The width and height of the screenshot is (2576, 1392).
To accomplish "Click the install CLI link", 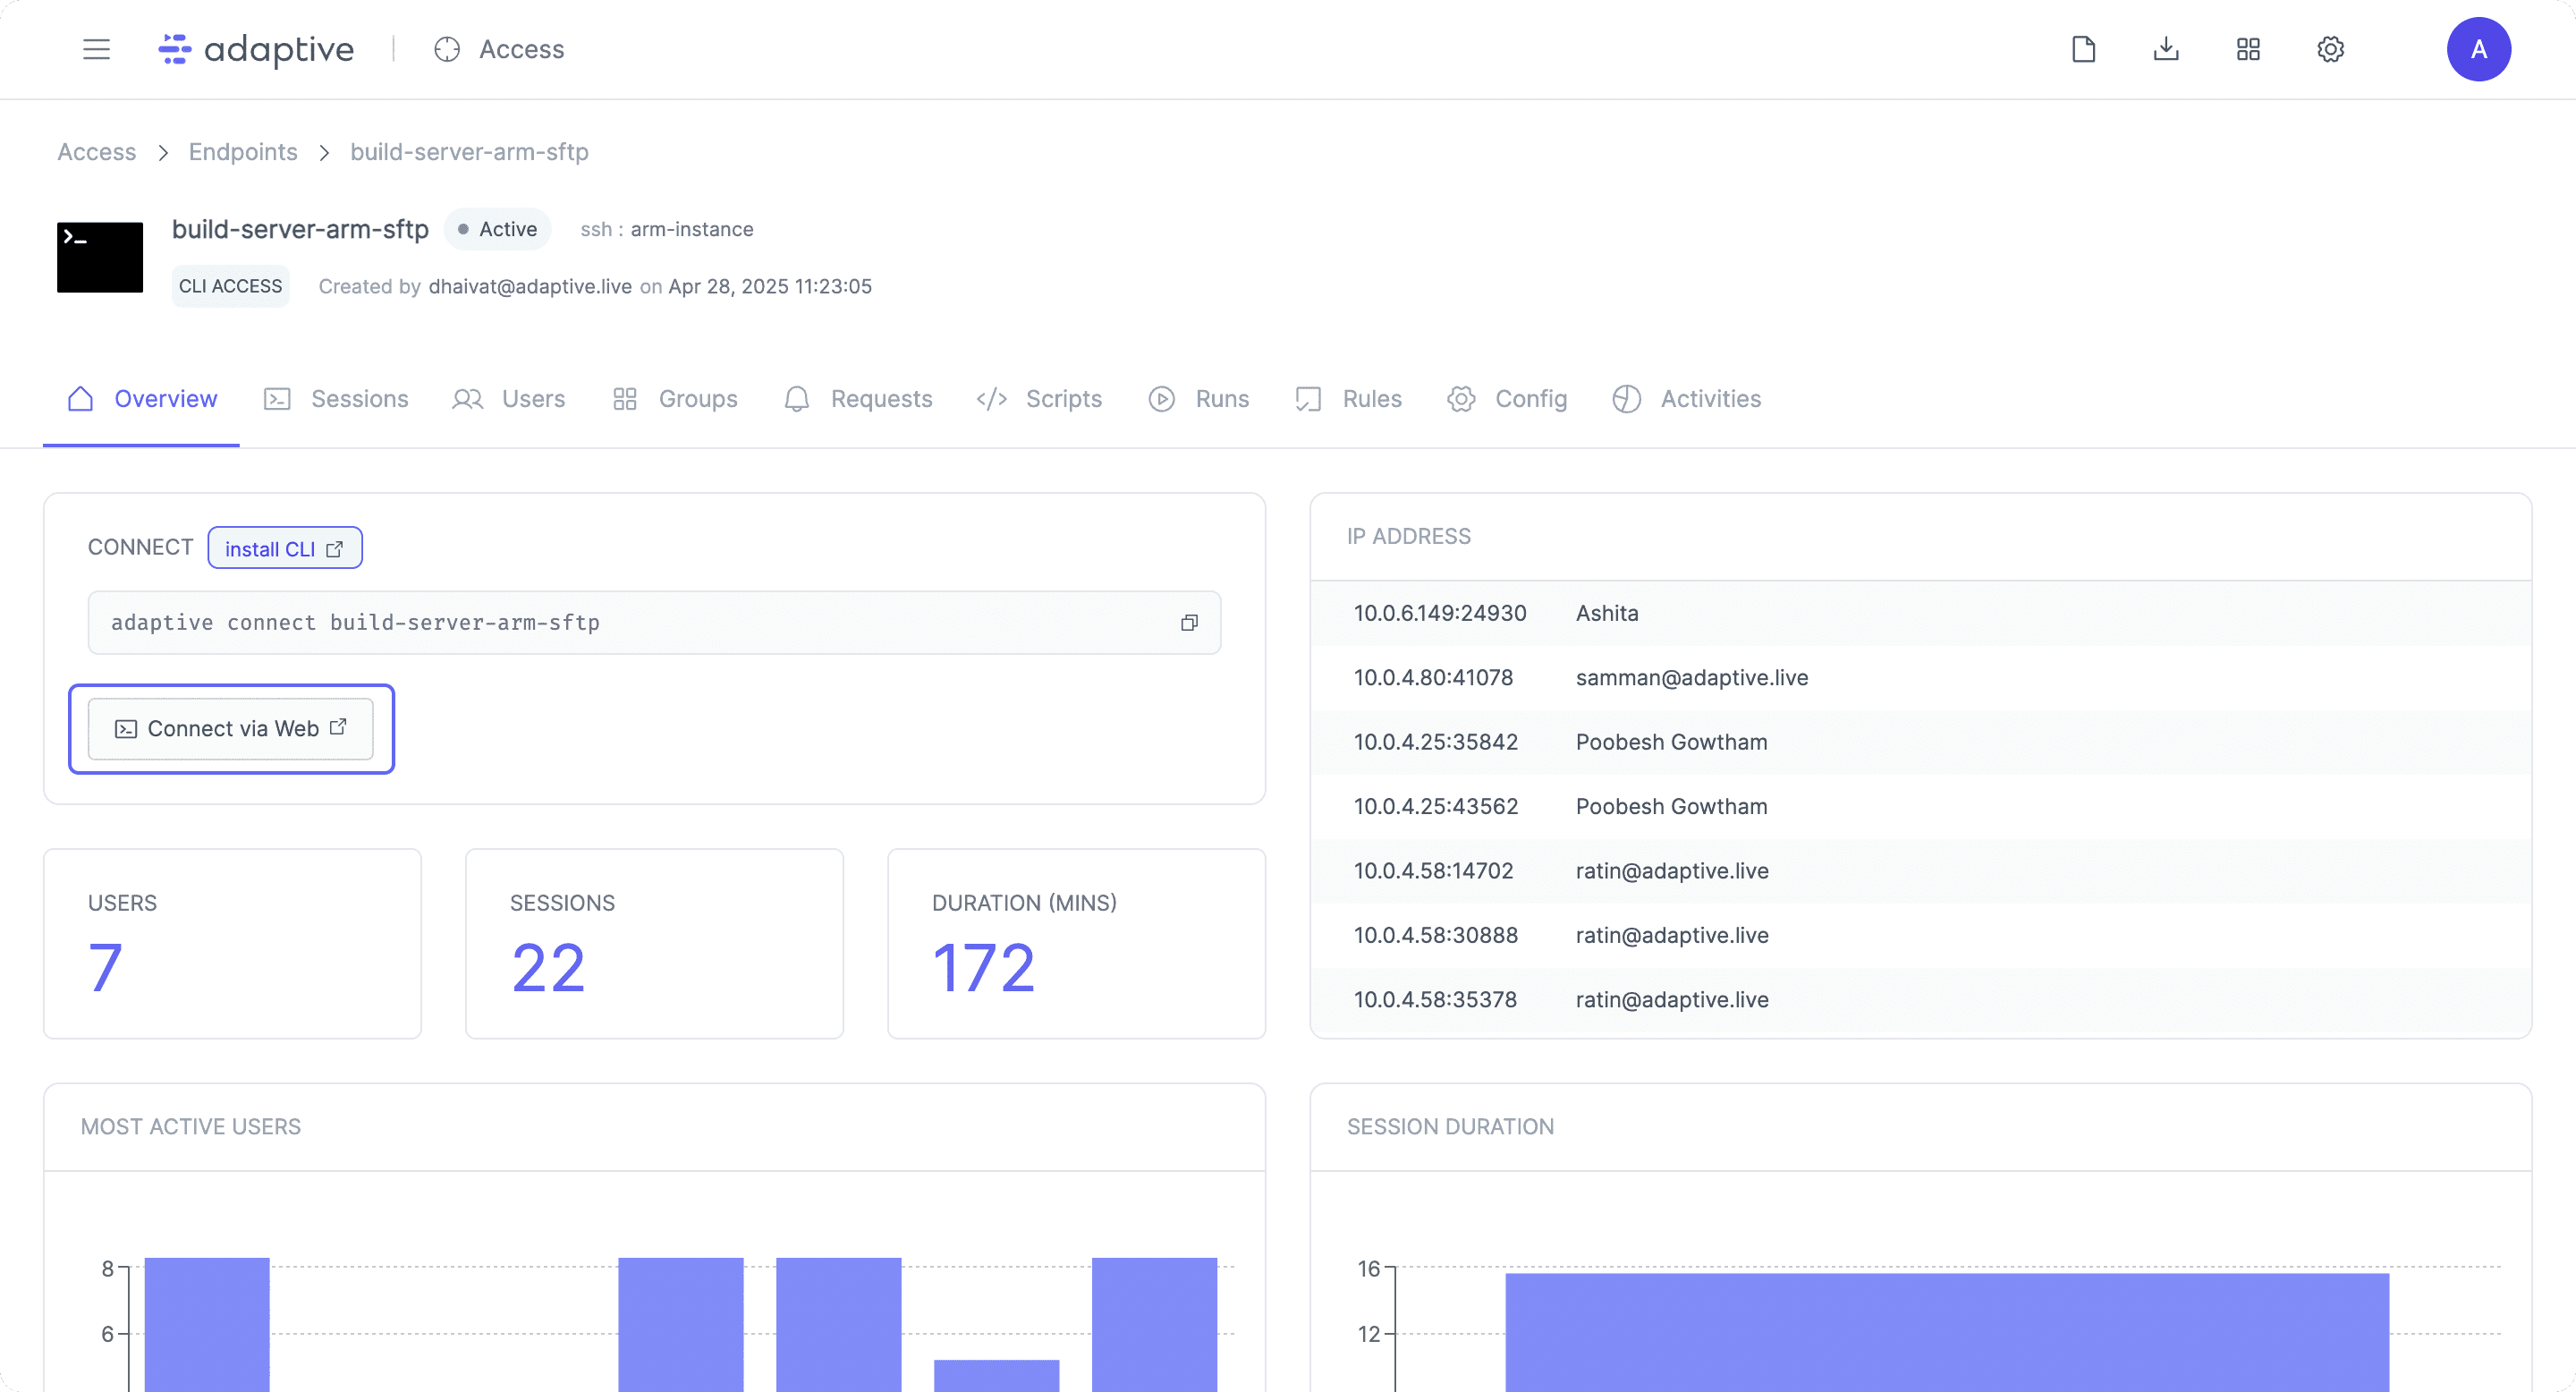I will tap(285, 548).
